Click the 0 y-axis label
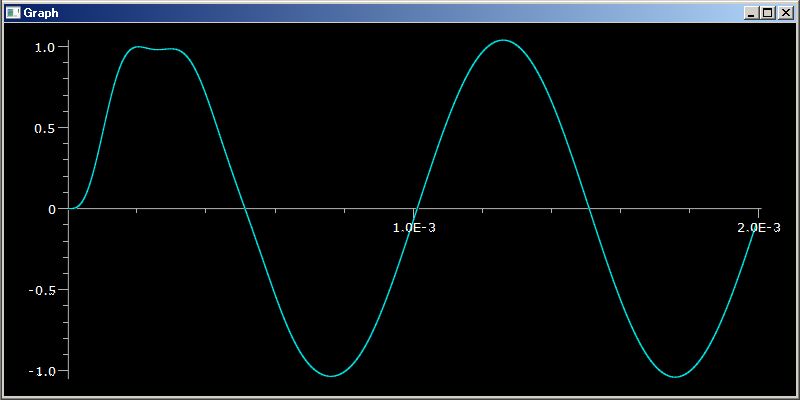 52,209
